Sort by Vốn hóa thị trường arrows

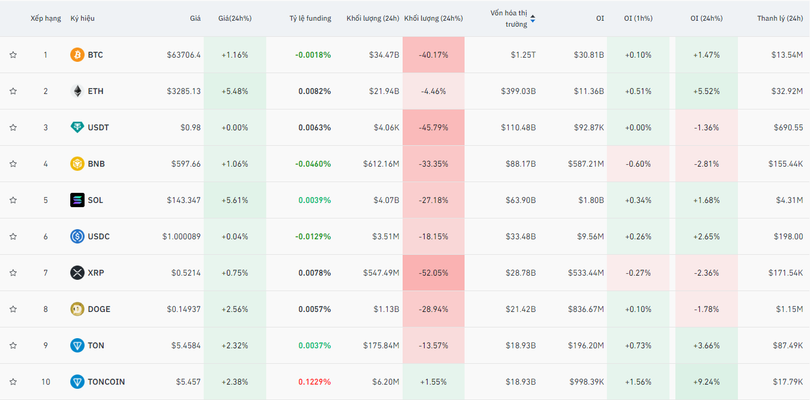[x=532, y=18]
